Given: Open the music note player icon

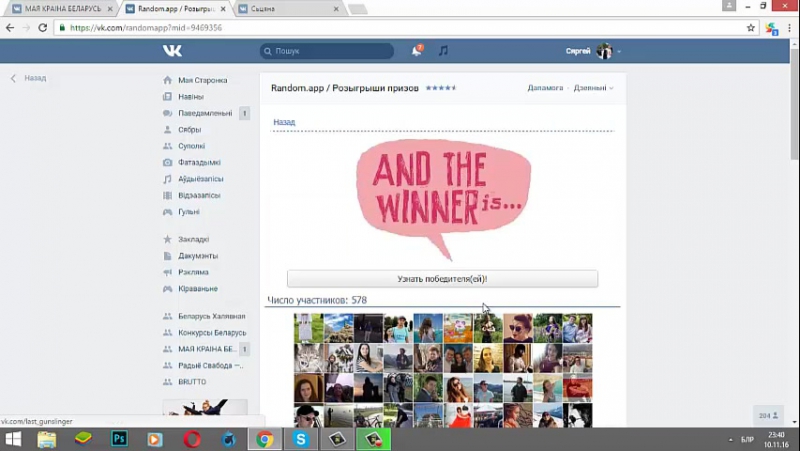Looking at the screenshot, I should (x=443, y=51).
